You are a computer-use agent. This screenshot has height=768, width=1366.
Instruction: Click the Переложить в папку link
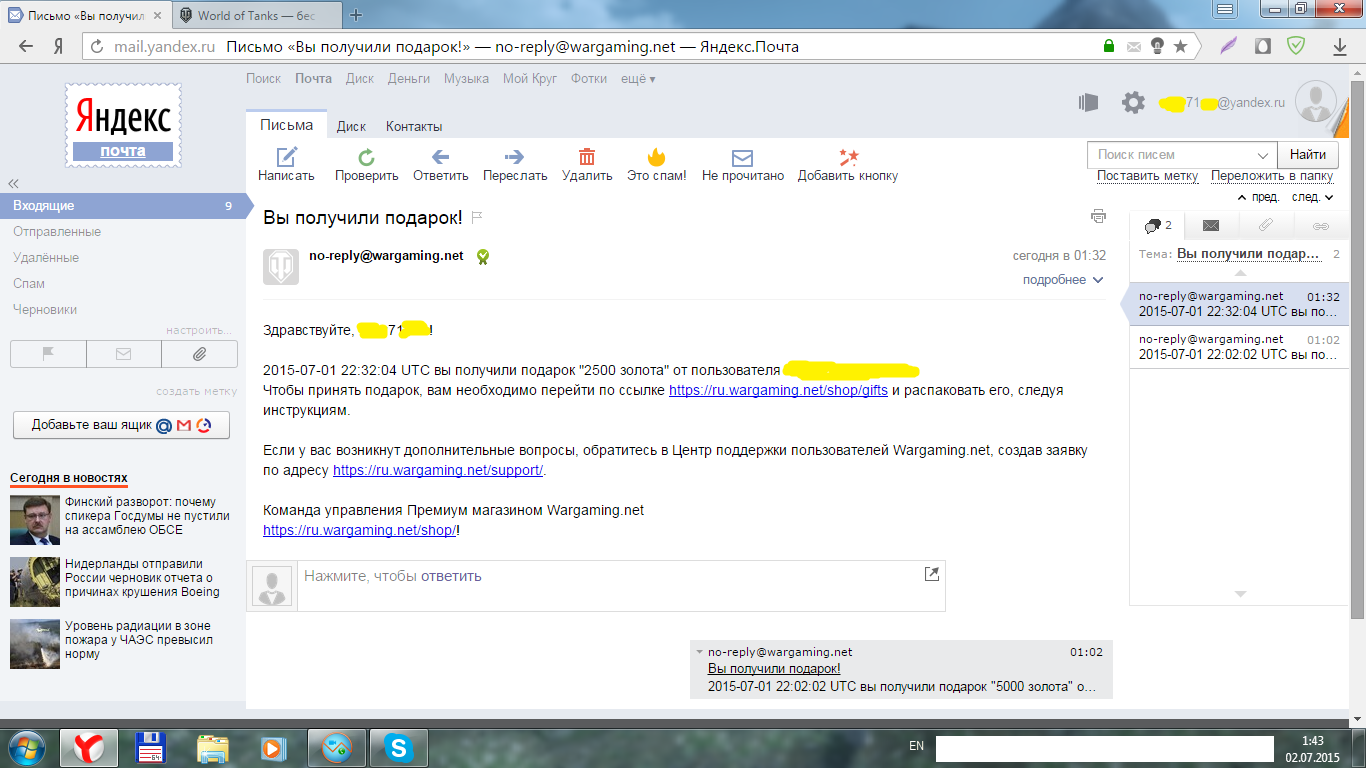click(1272, 176)
